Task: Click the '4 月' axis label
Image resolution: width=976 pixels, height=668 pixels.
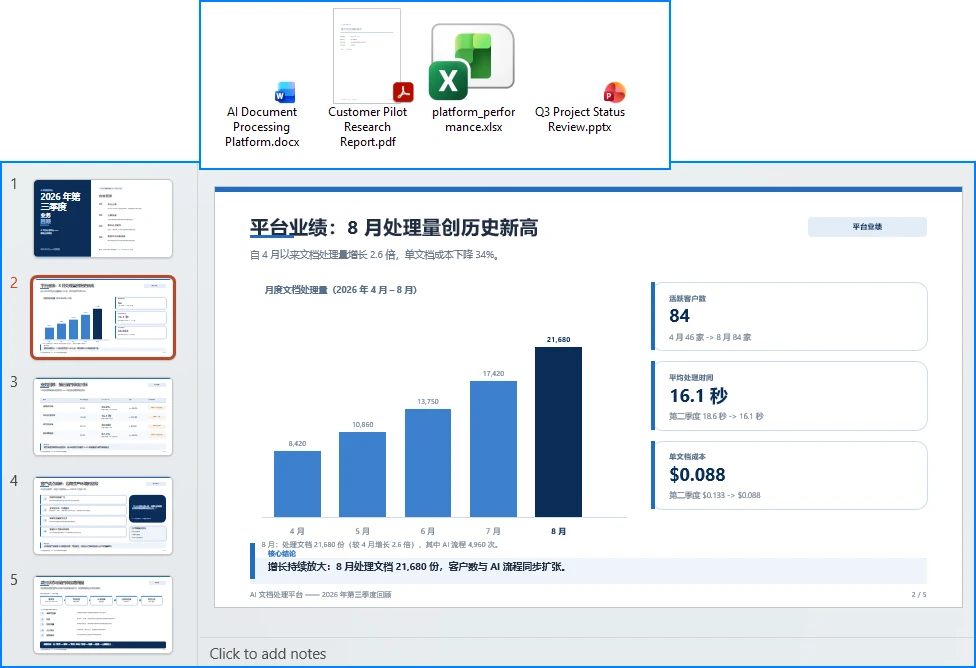Action: (x=298, y=531)
